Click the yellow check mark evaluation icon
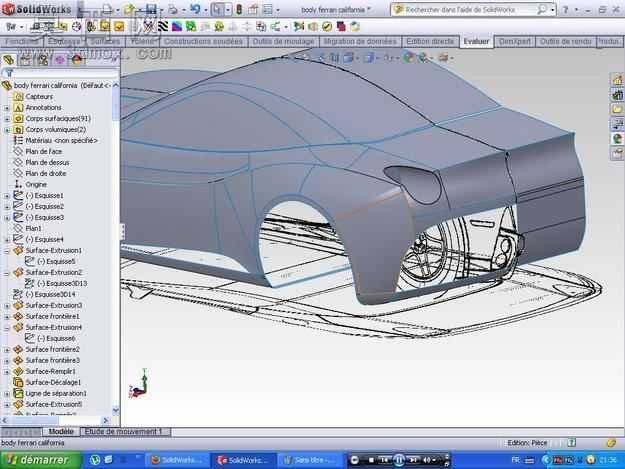 327,27
